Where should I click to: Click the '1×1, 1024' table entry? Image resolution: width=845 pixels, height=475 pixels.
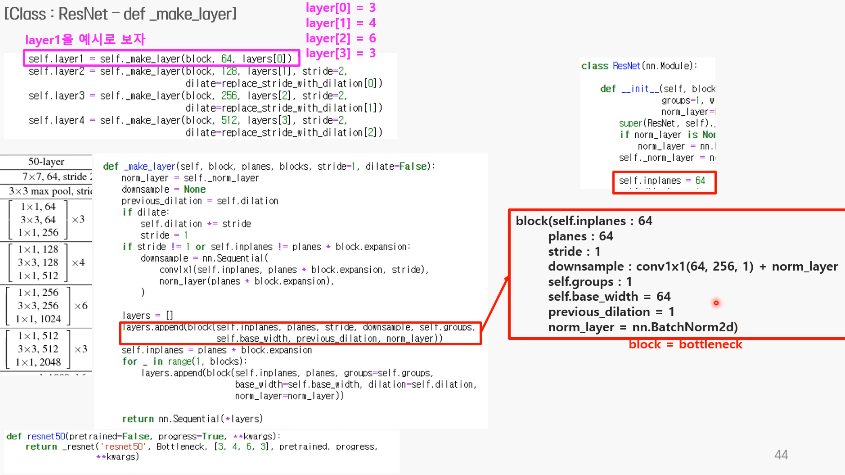pyautogui.click(x=38, y=319)
